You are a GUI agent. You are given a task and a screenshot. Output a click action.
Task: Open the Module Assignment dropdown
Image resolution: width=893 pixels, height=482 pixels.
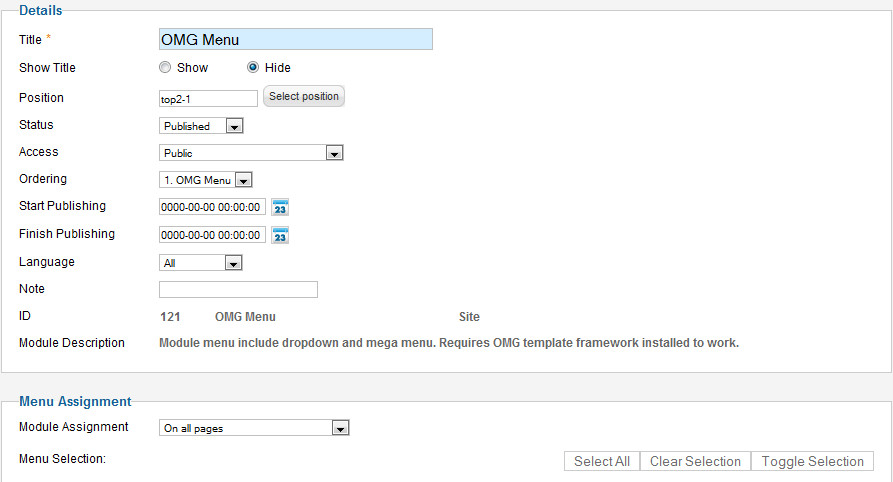(x=254, y=428)
